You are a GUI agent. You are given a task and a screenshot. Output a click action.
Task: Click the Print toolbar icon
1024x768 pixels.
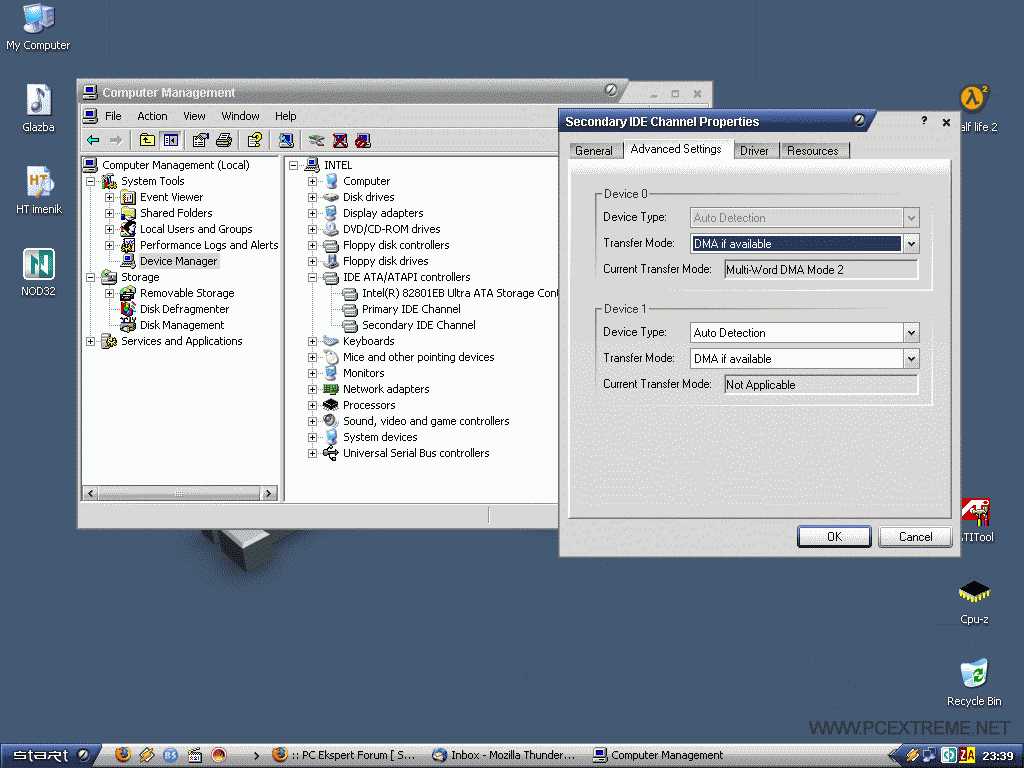224,140
